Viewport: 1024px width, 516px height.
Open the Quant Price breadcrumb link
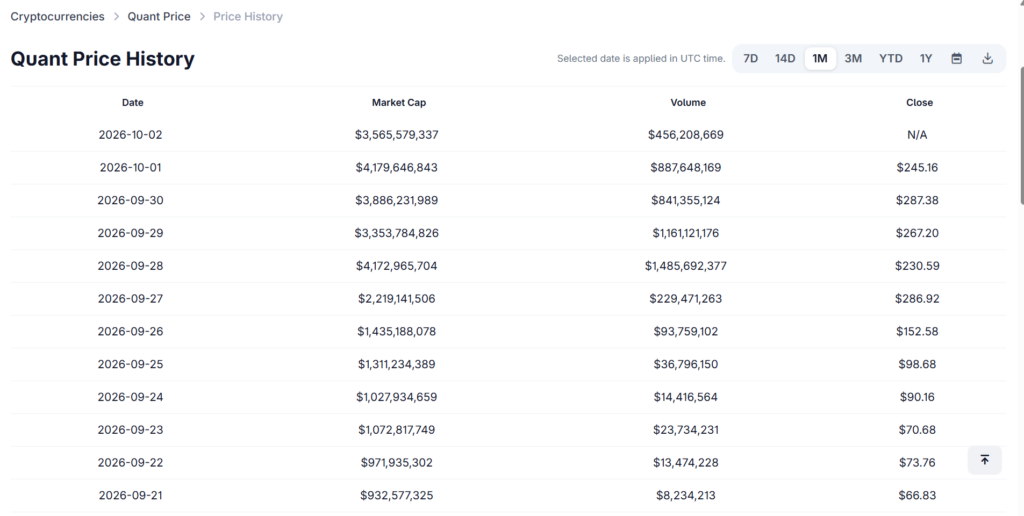tap(159, 16)
